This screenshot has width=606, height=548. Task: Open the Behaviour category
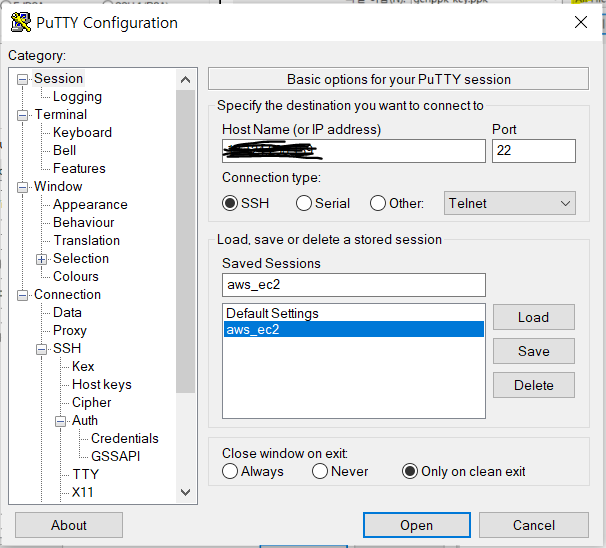coord(83,223)
